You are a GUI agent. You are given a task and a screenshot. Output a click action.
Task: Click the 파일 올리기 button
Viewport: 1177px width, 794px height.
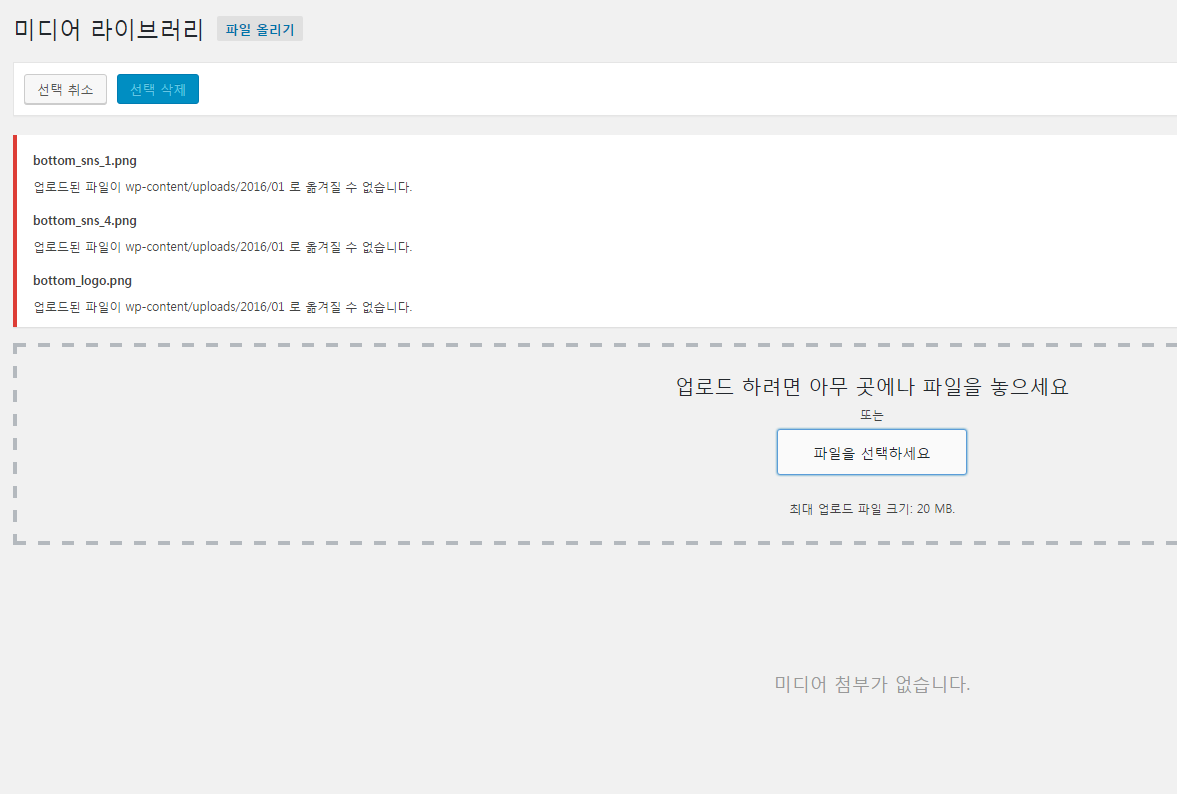pyautogui.click(x=260, y=30)
